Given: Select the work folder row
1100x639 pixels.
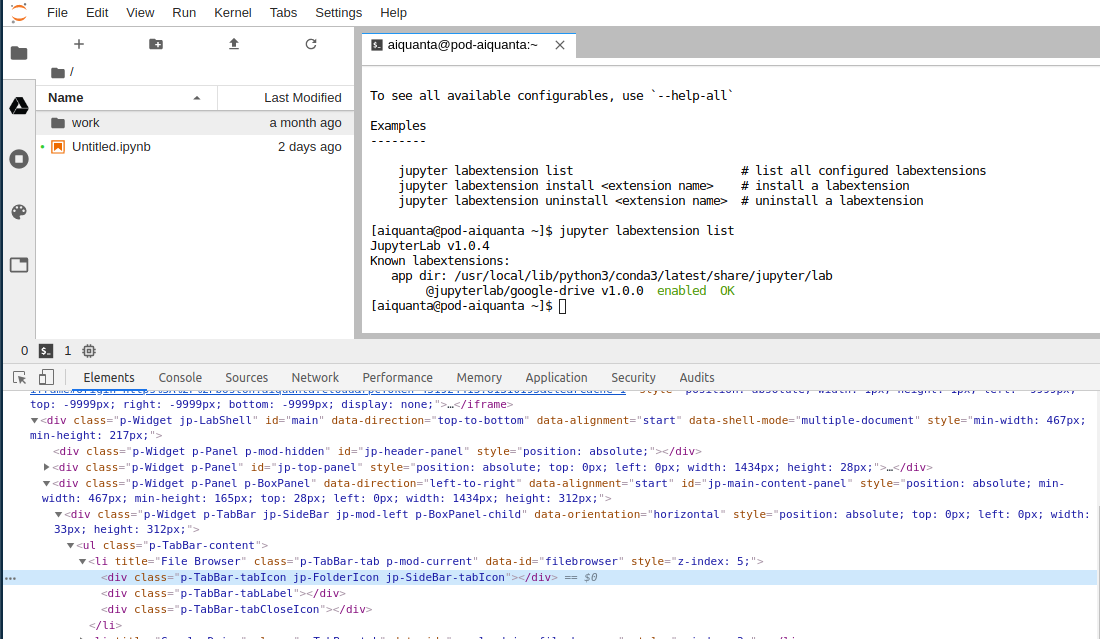Looking at the screenshot, I should pos(195,123).
